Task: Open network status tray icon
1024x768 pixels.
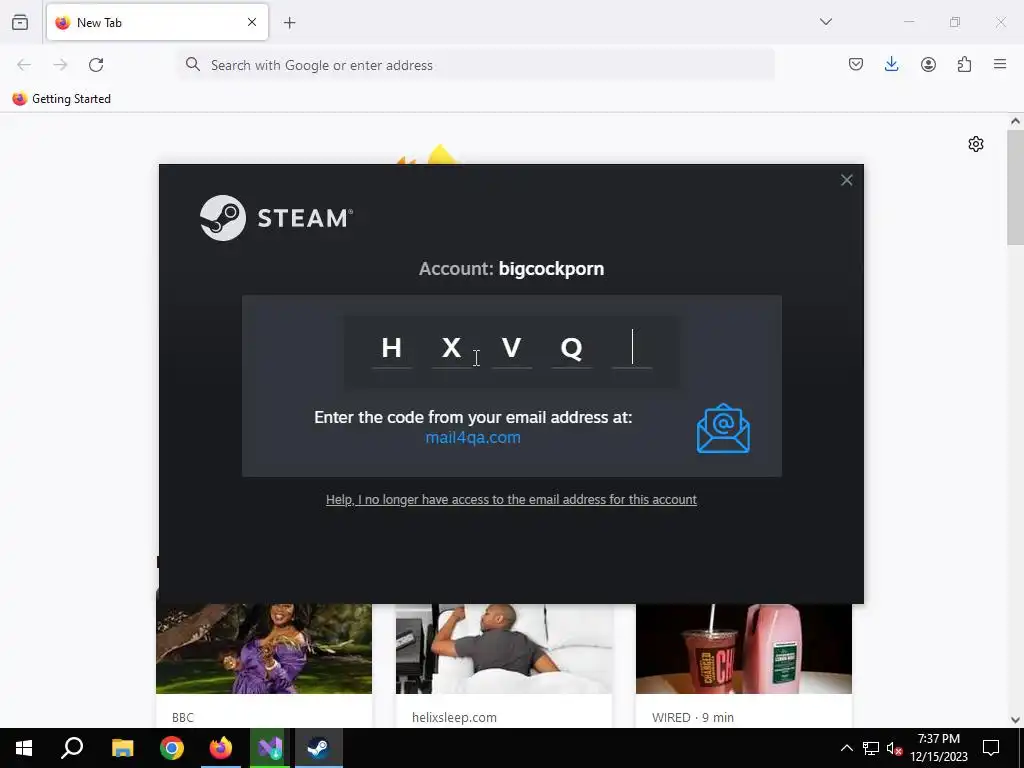Action: coord(871,748)
